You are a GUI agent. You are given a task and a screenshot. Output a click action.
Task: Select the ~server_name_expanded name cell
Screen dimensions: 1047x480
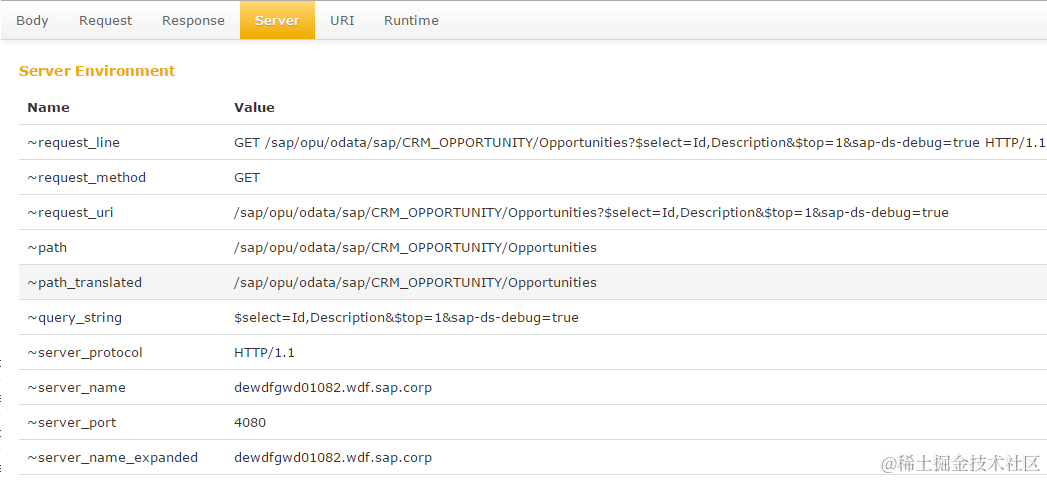click(x=112, y=458)
